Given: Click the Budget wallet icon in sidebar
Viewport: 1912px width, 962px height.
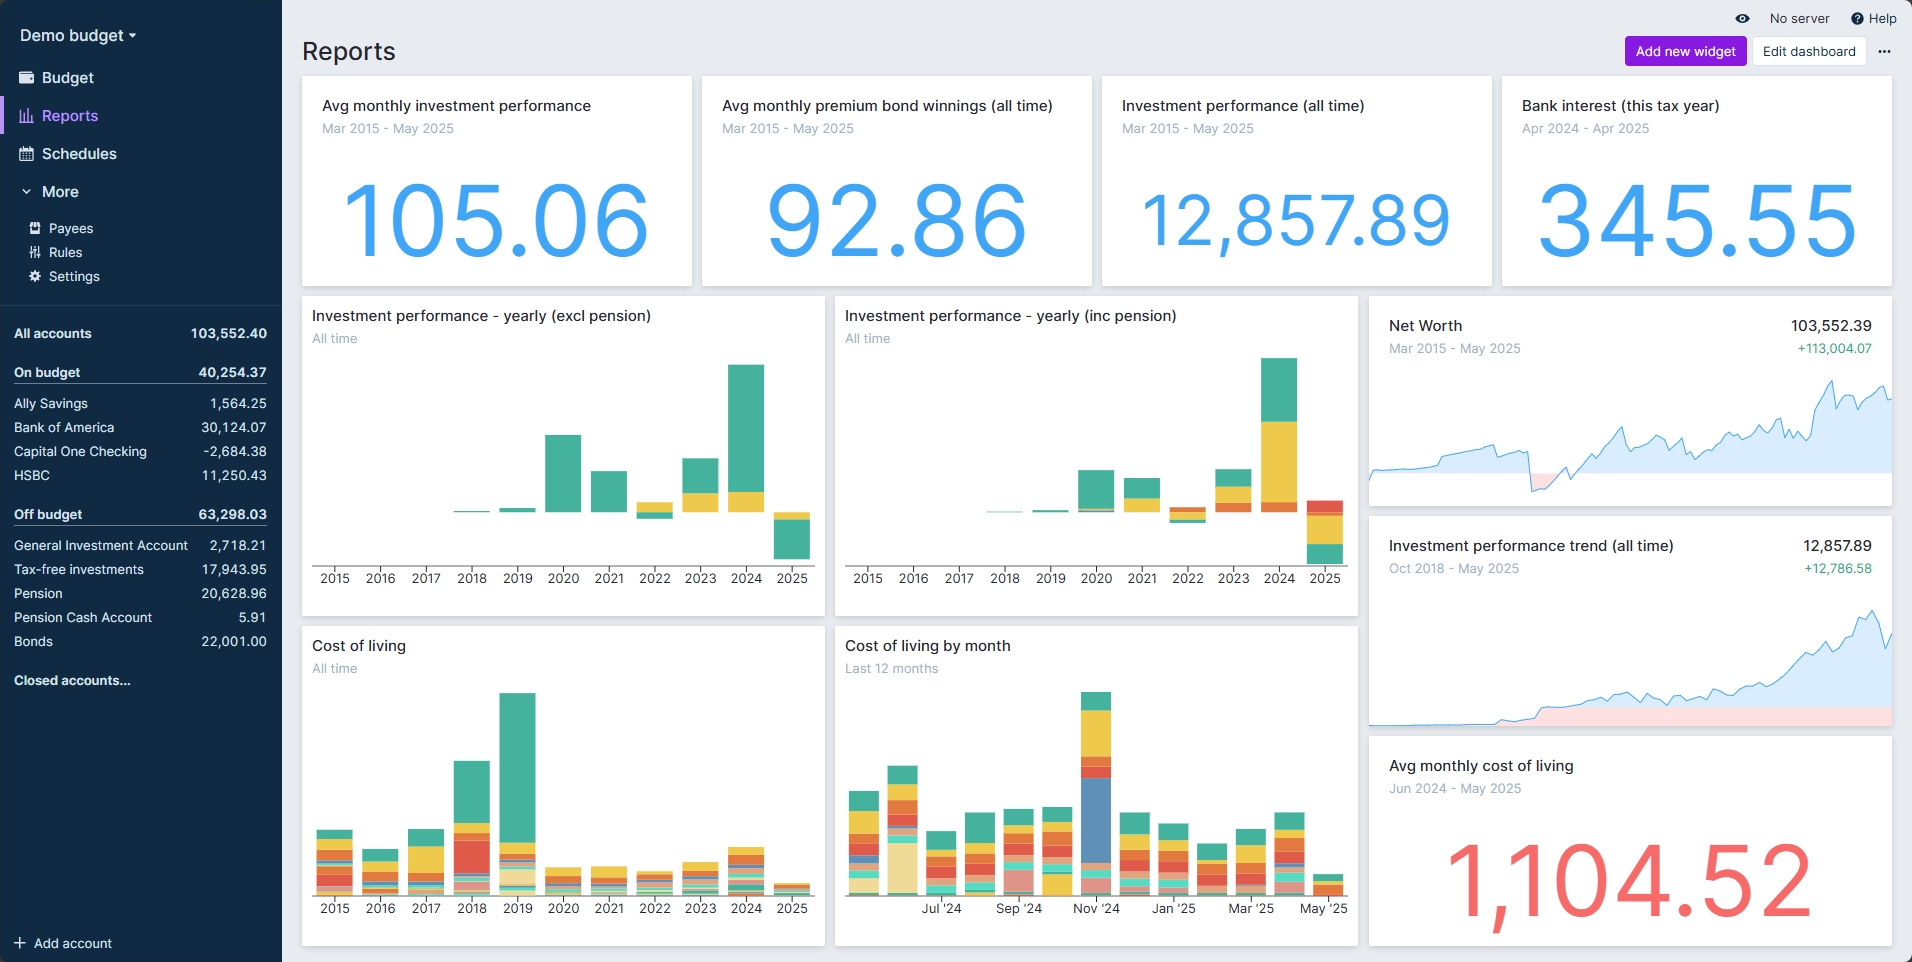Looking at the screenshot, I should pos(27,78).
